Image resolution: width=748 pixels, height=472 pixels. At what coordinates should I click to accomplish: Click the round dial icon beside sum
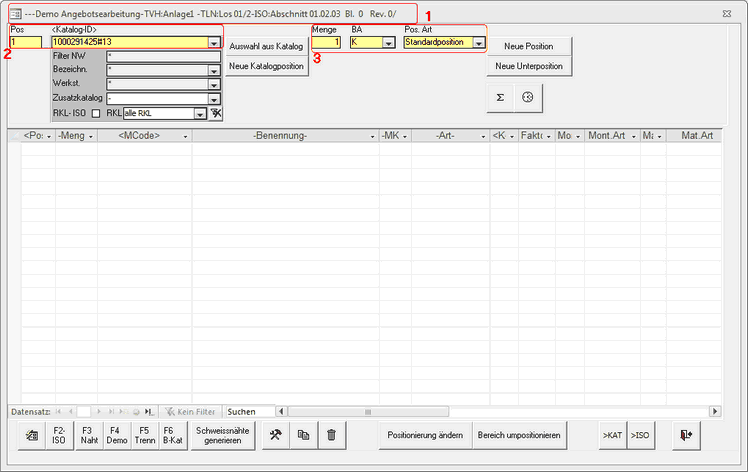tap(526, 98)
